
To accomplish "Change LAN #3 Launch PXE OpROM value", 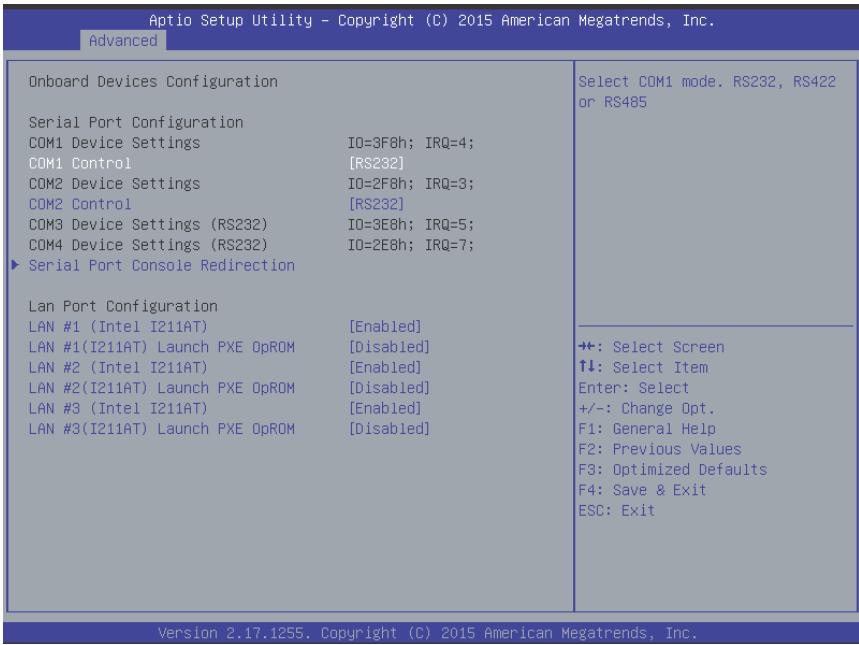I will click(389, 429).
